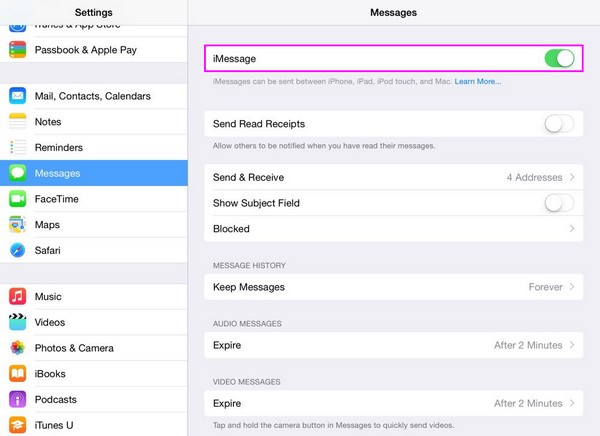Image resolution: width=600 pixels, height=436 pixels.
Task: Tap the Reminders list icon
Action: [18, 147]
